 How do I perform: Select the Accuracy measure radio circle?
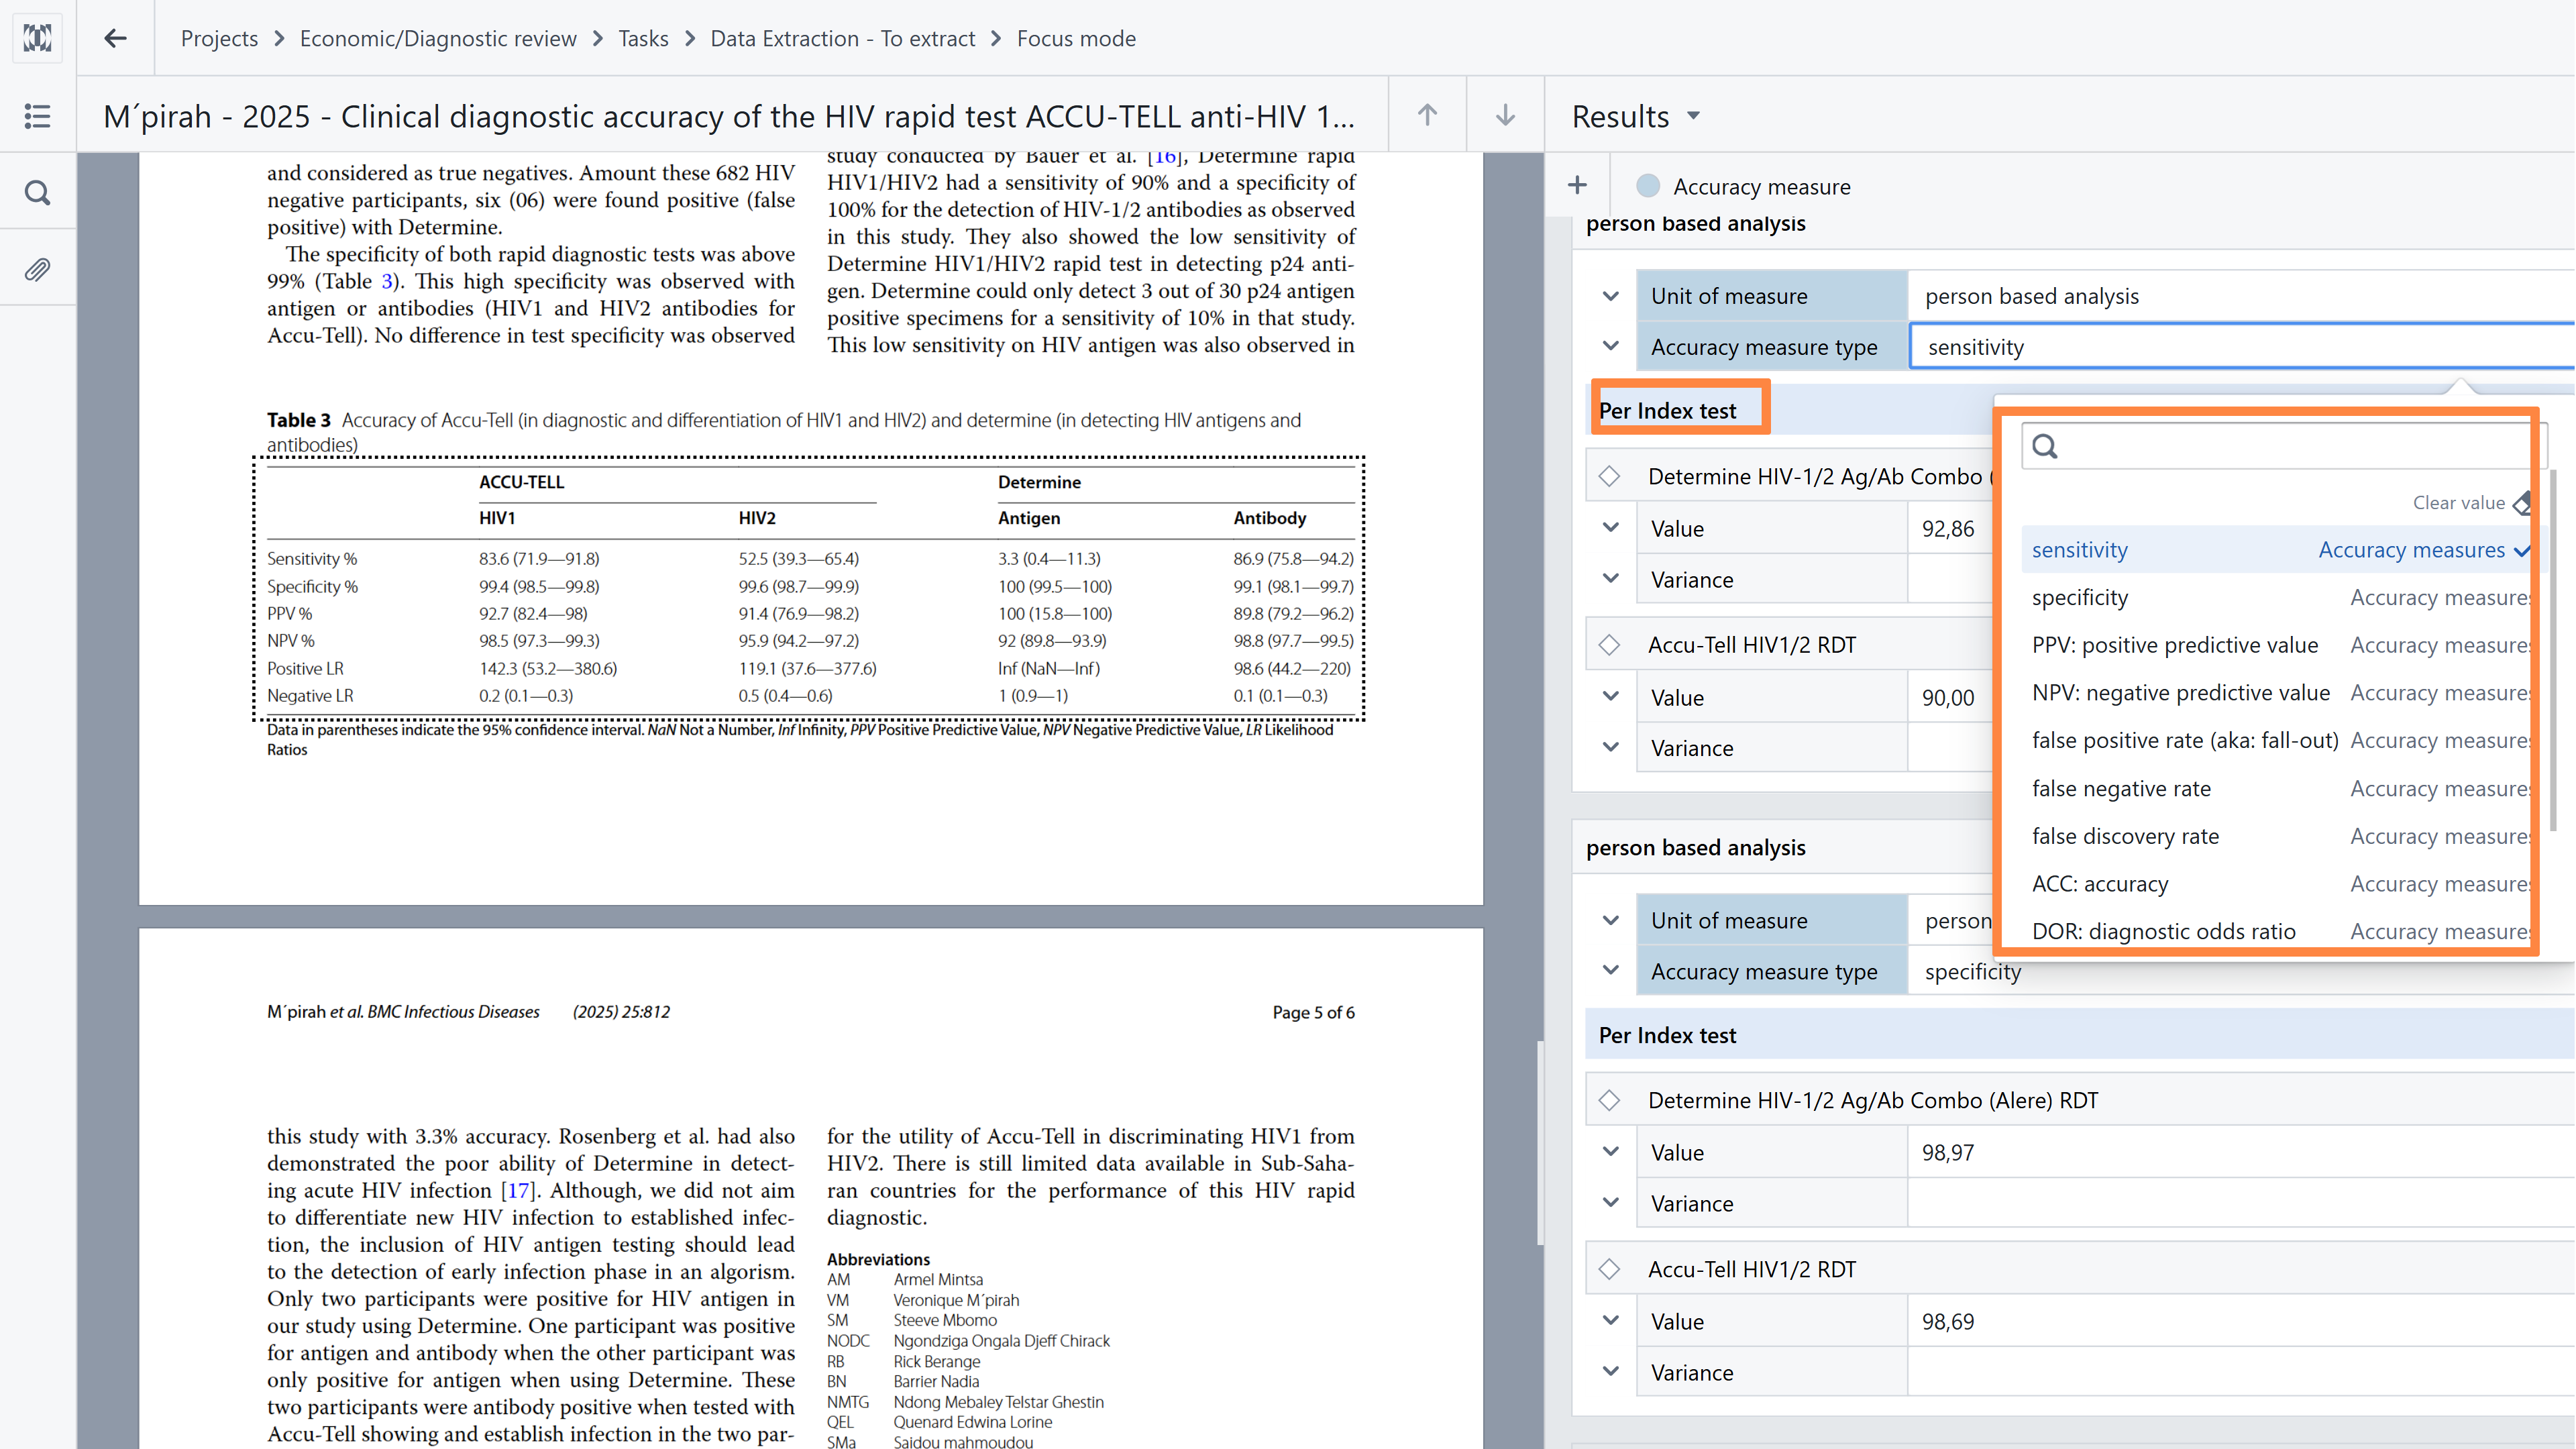1647,186
